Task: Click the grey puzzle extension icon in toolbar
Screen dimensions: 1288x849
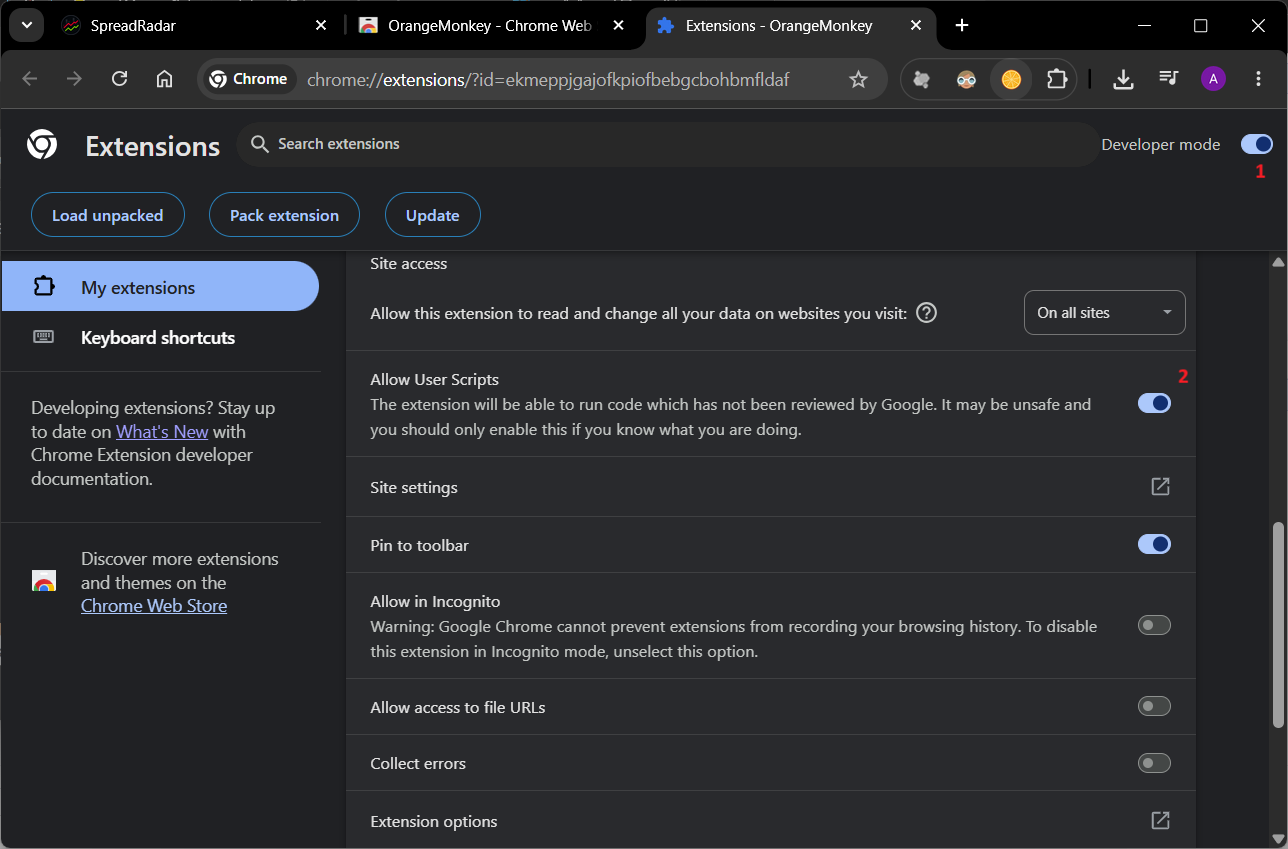Action: pyautogui.click(x=922, y=79)
